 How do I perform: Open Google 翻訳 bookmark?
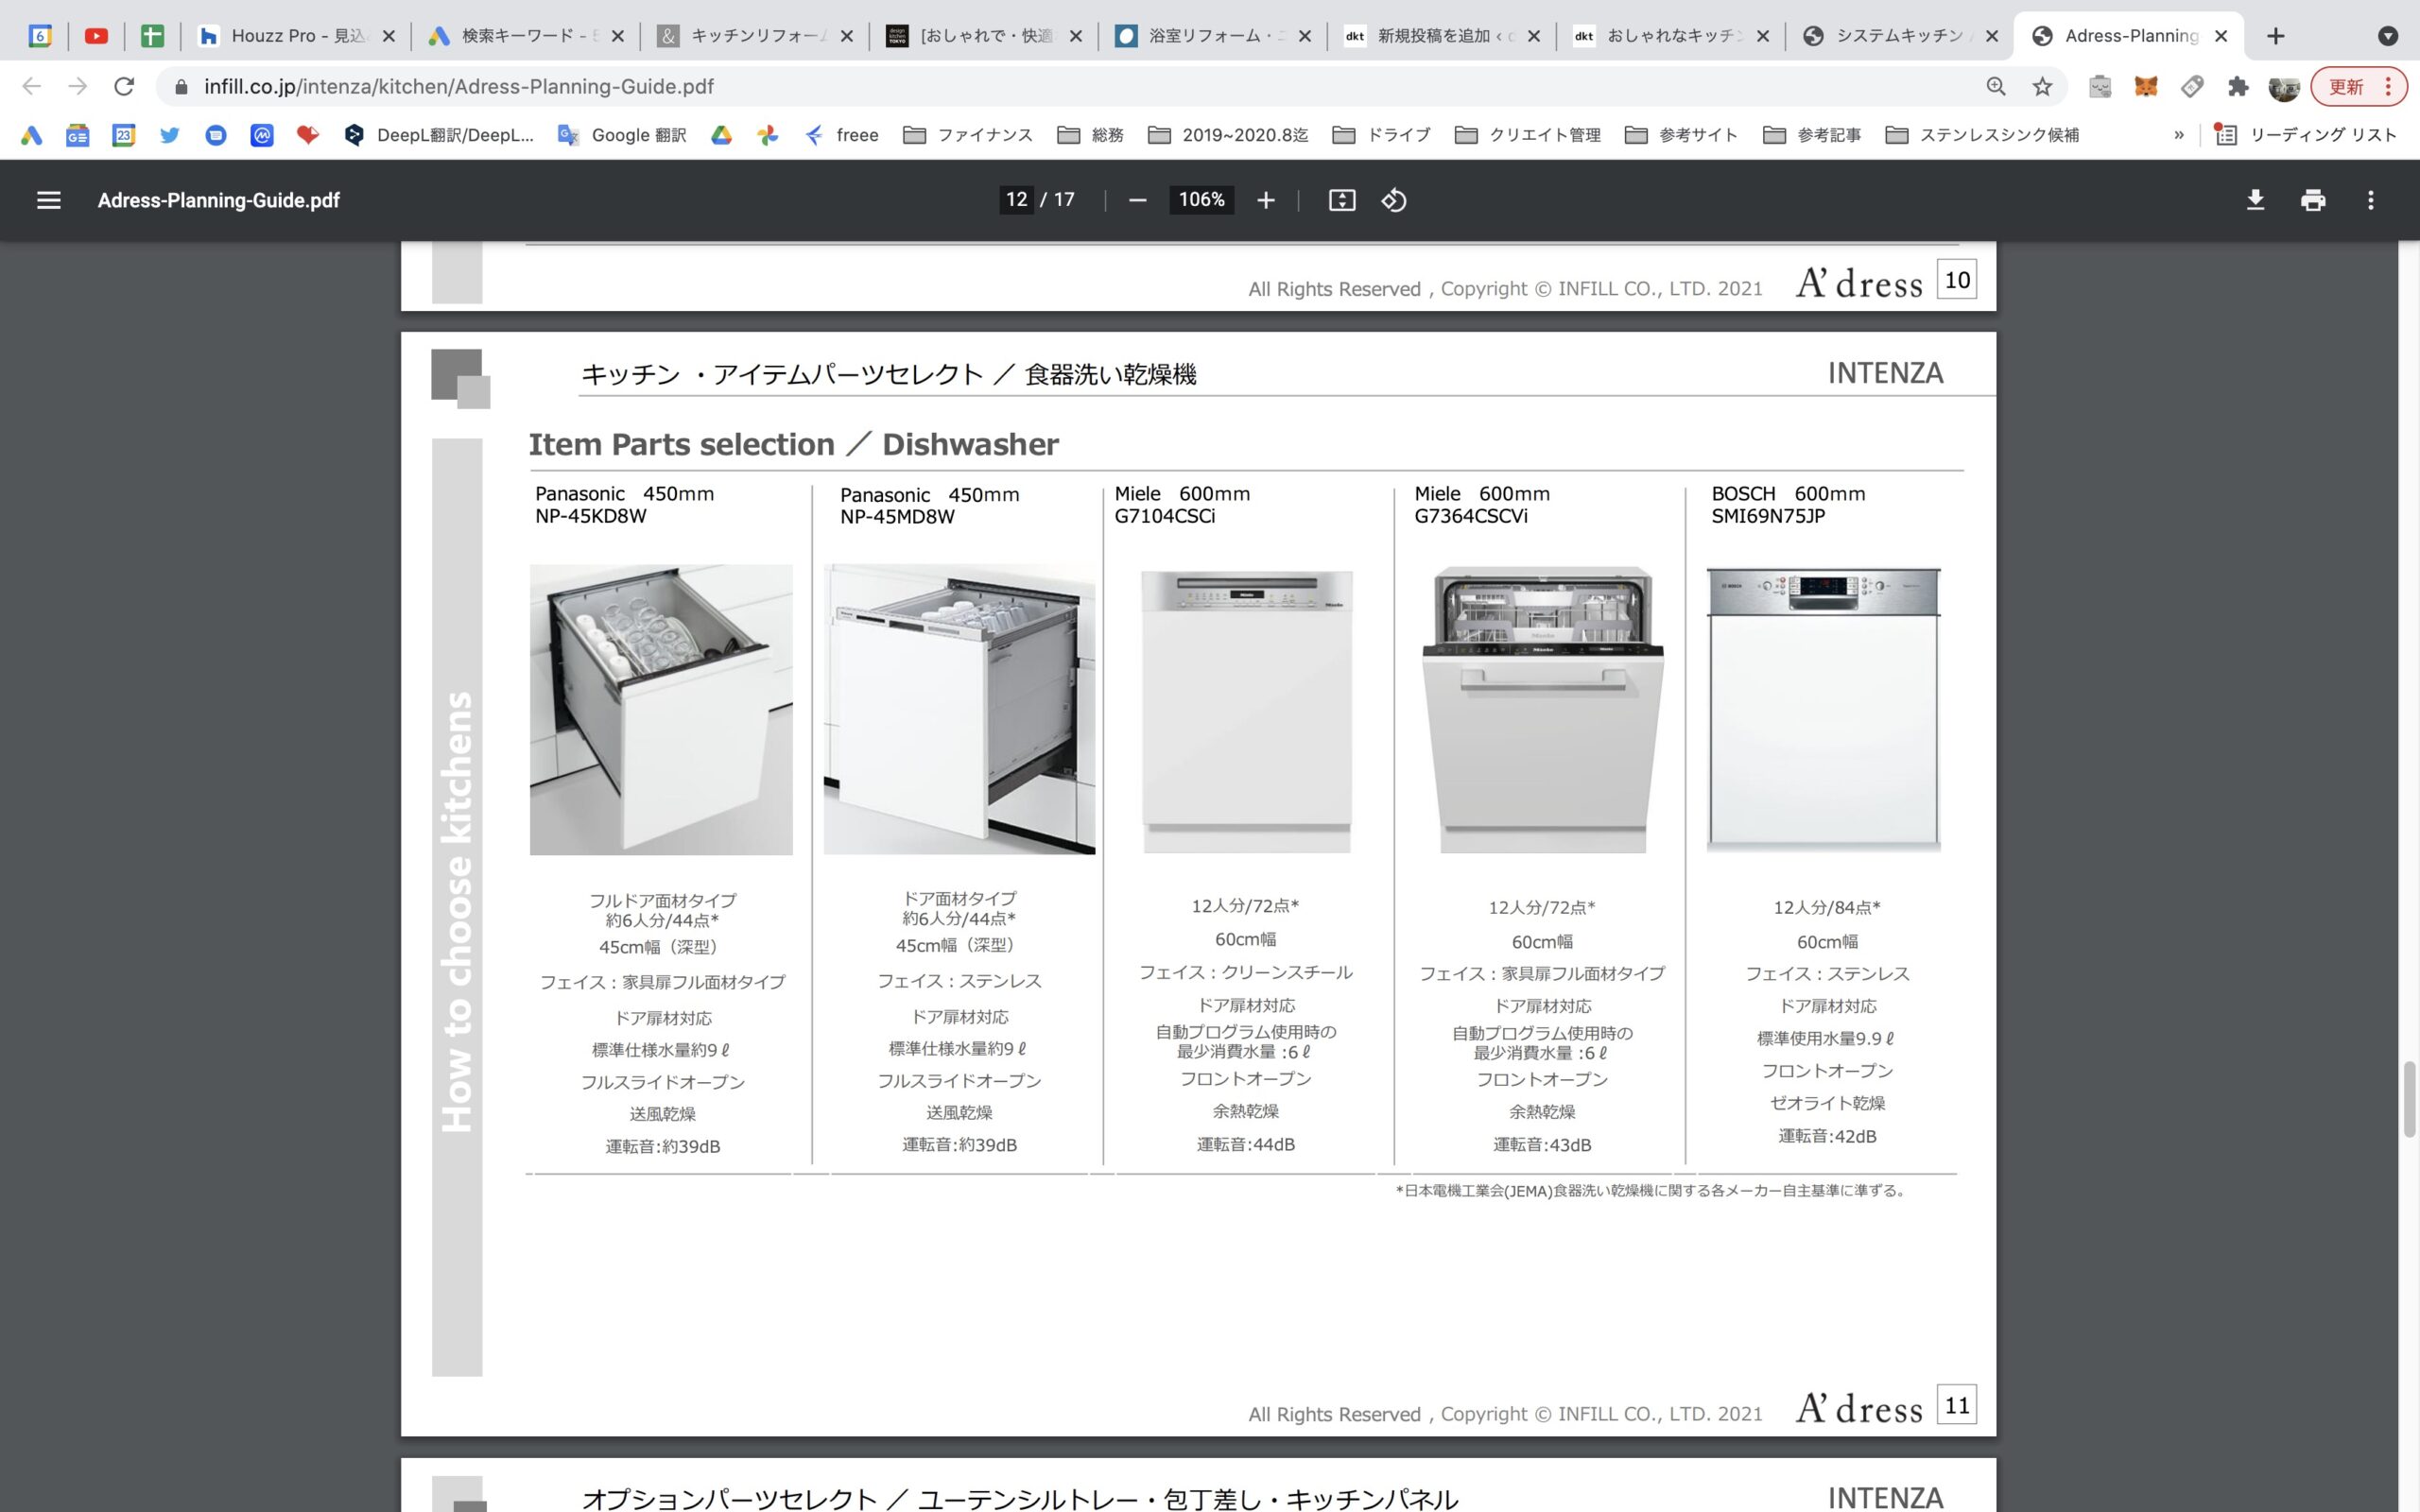622,135
